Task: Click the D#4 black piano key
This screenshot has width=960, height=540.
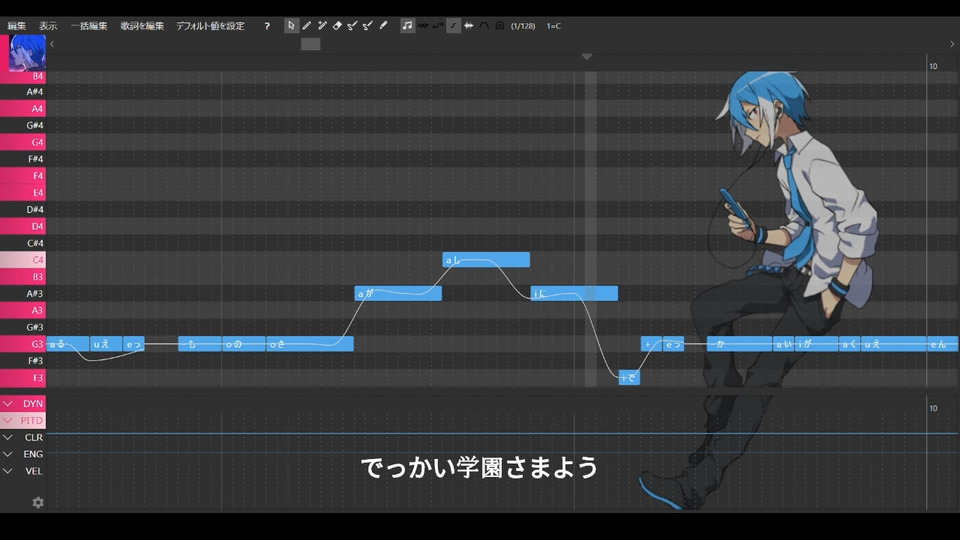Action: tap(23, 209)
